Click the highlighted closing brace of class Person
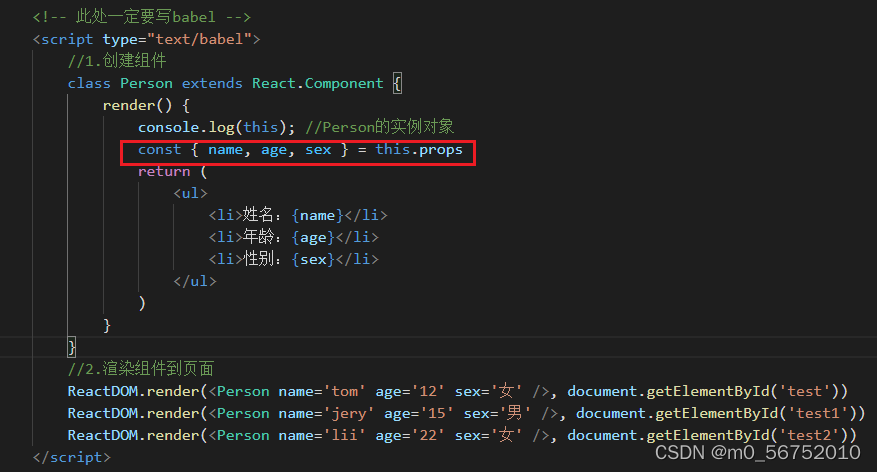 72,347
